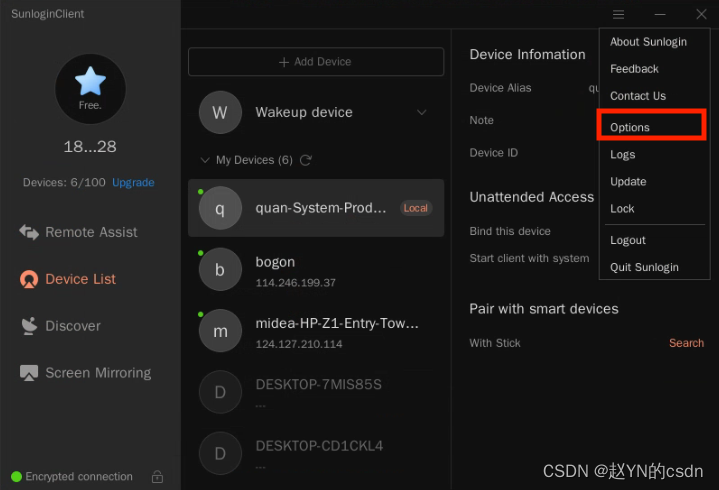Open the hamburger menu icon in title bar

tap(618, 15)
